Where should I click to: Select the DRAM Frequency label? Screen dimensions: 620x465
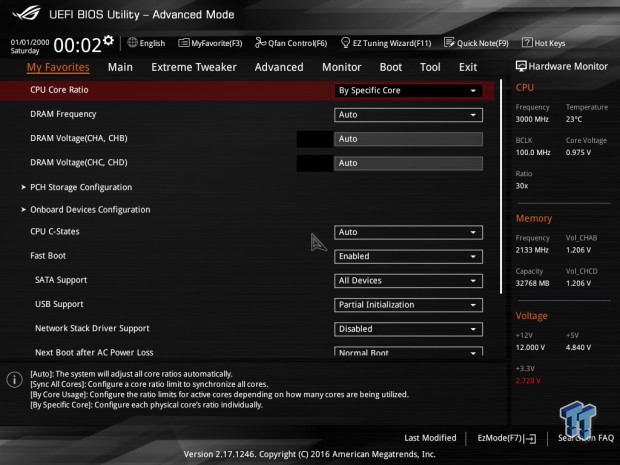[63, 114]
